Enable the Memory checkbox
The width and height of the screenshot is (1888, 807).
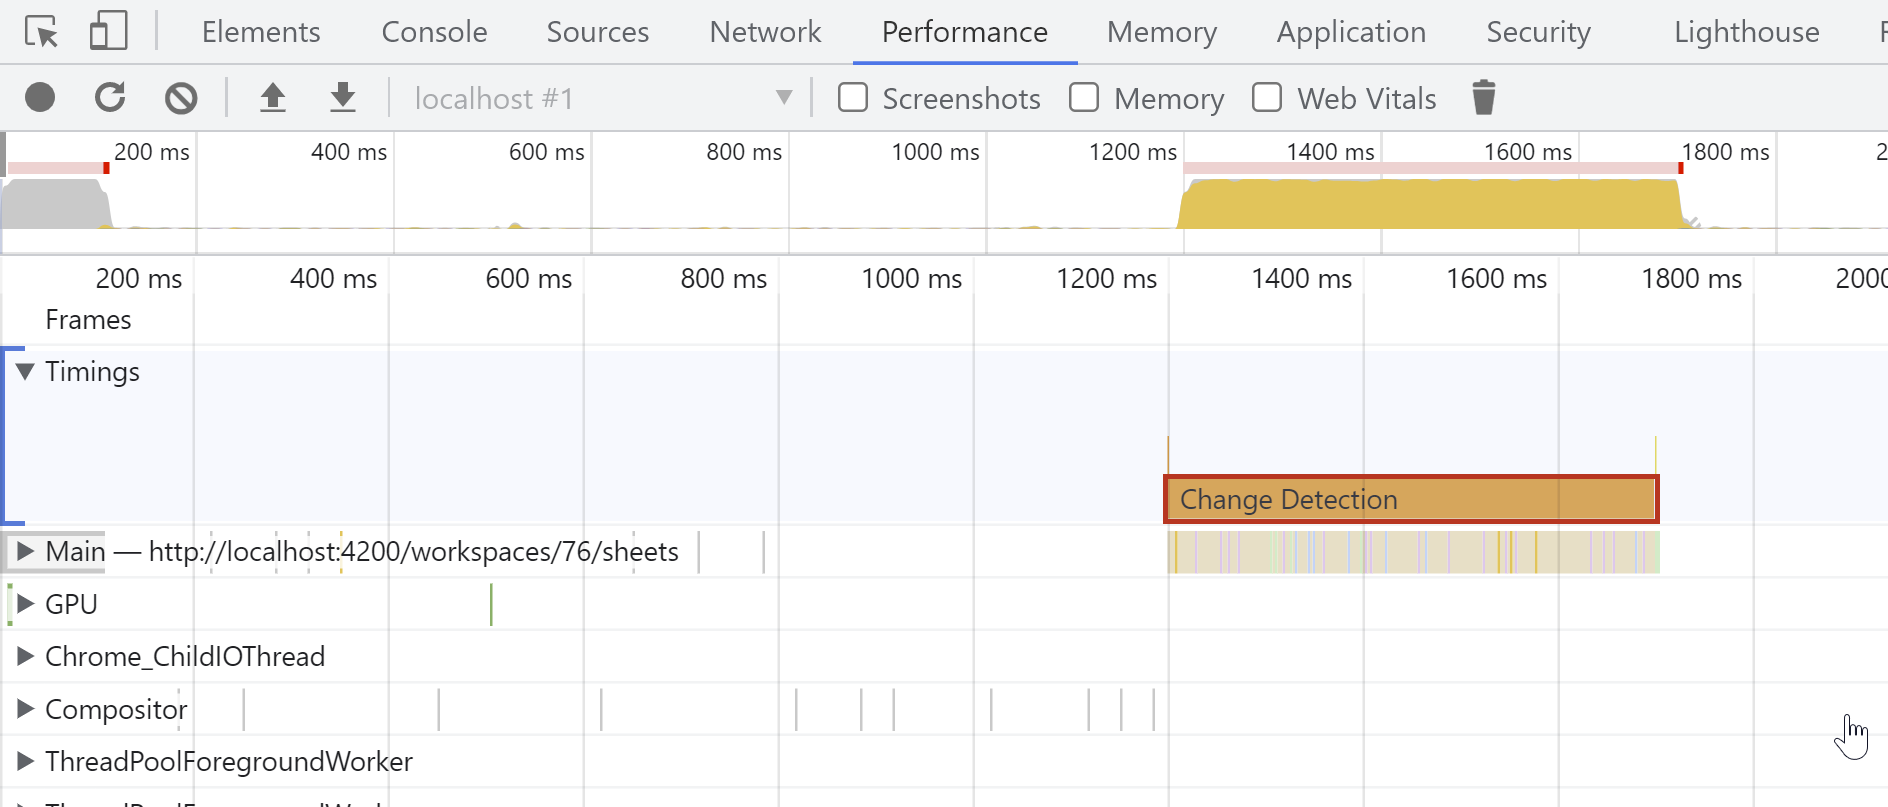click(x=1084, y=97)
